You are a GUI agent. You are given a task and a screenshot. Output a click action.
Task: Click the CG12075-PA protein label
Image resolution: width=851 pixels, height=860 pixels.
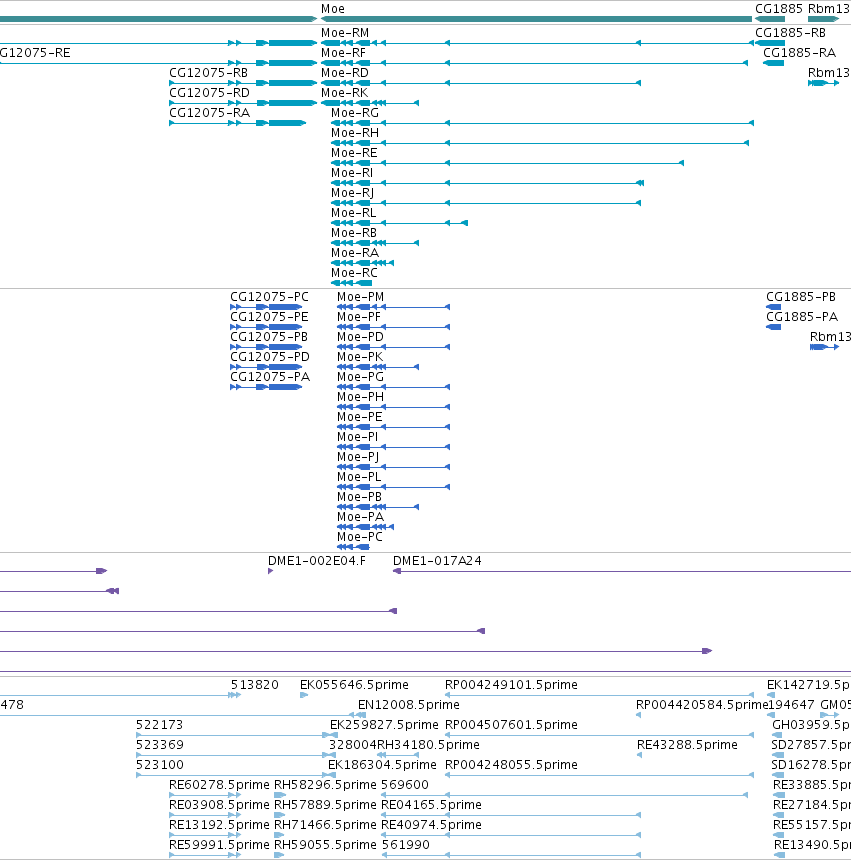point(270,377)
